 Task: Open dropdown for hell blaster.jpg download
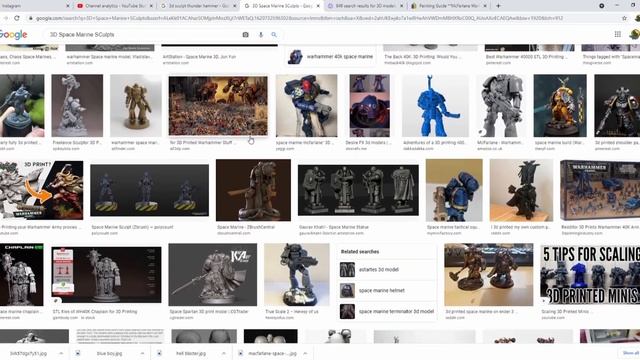[x=224, y=353]
